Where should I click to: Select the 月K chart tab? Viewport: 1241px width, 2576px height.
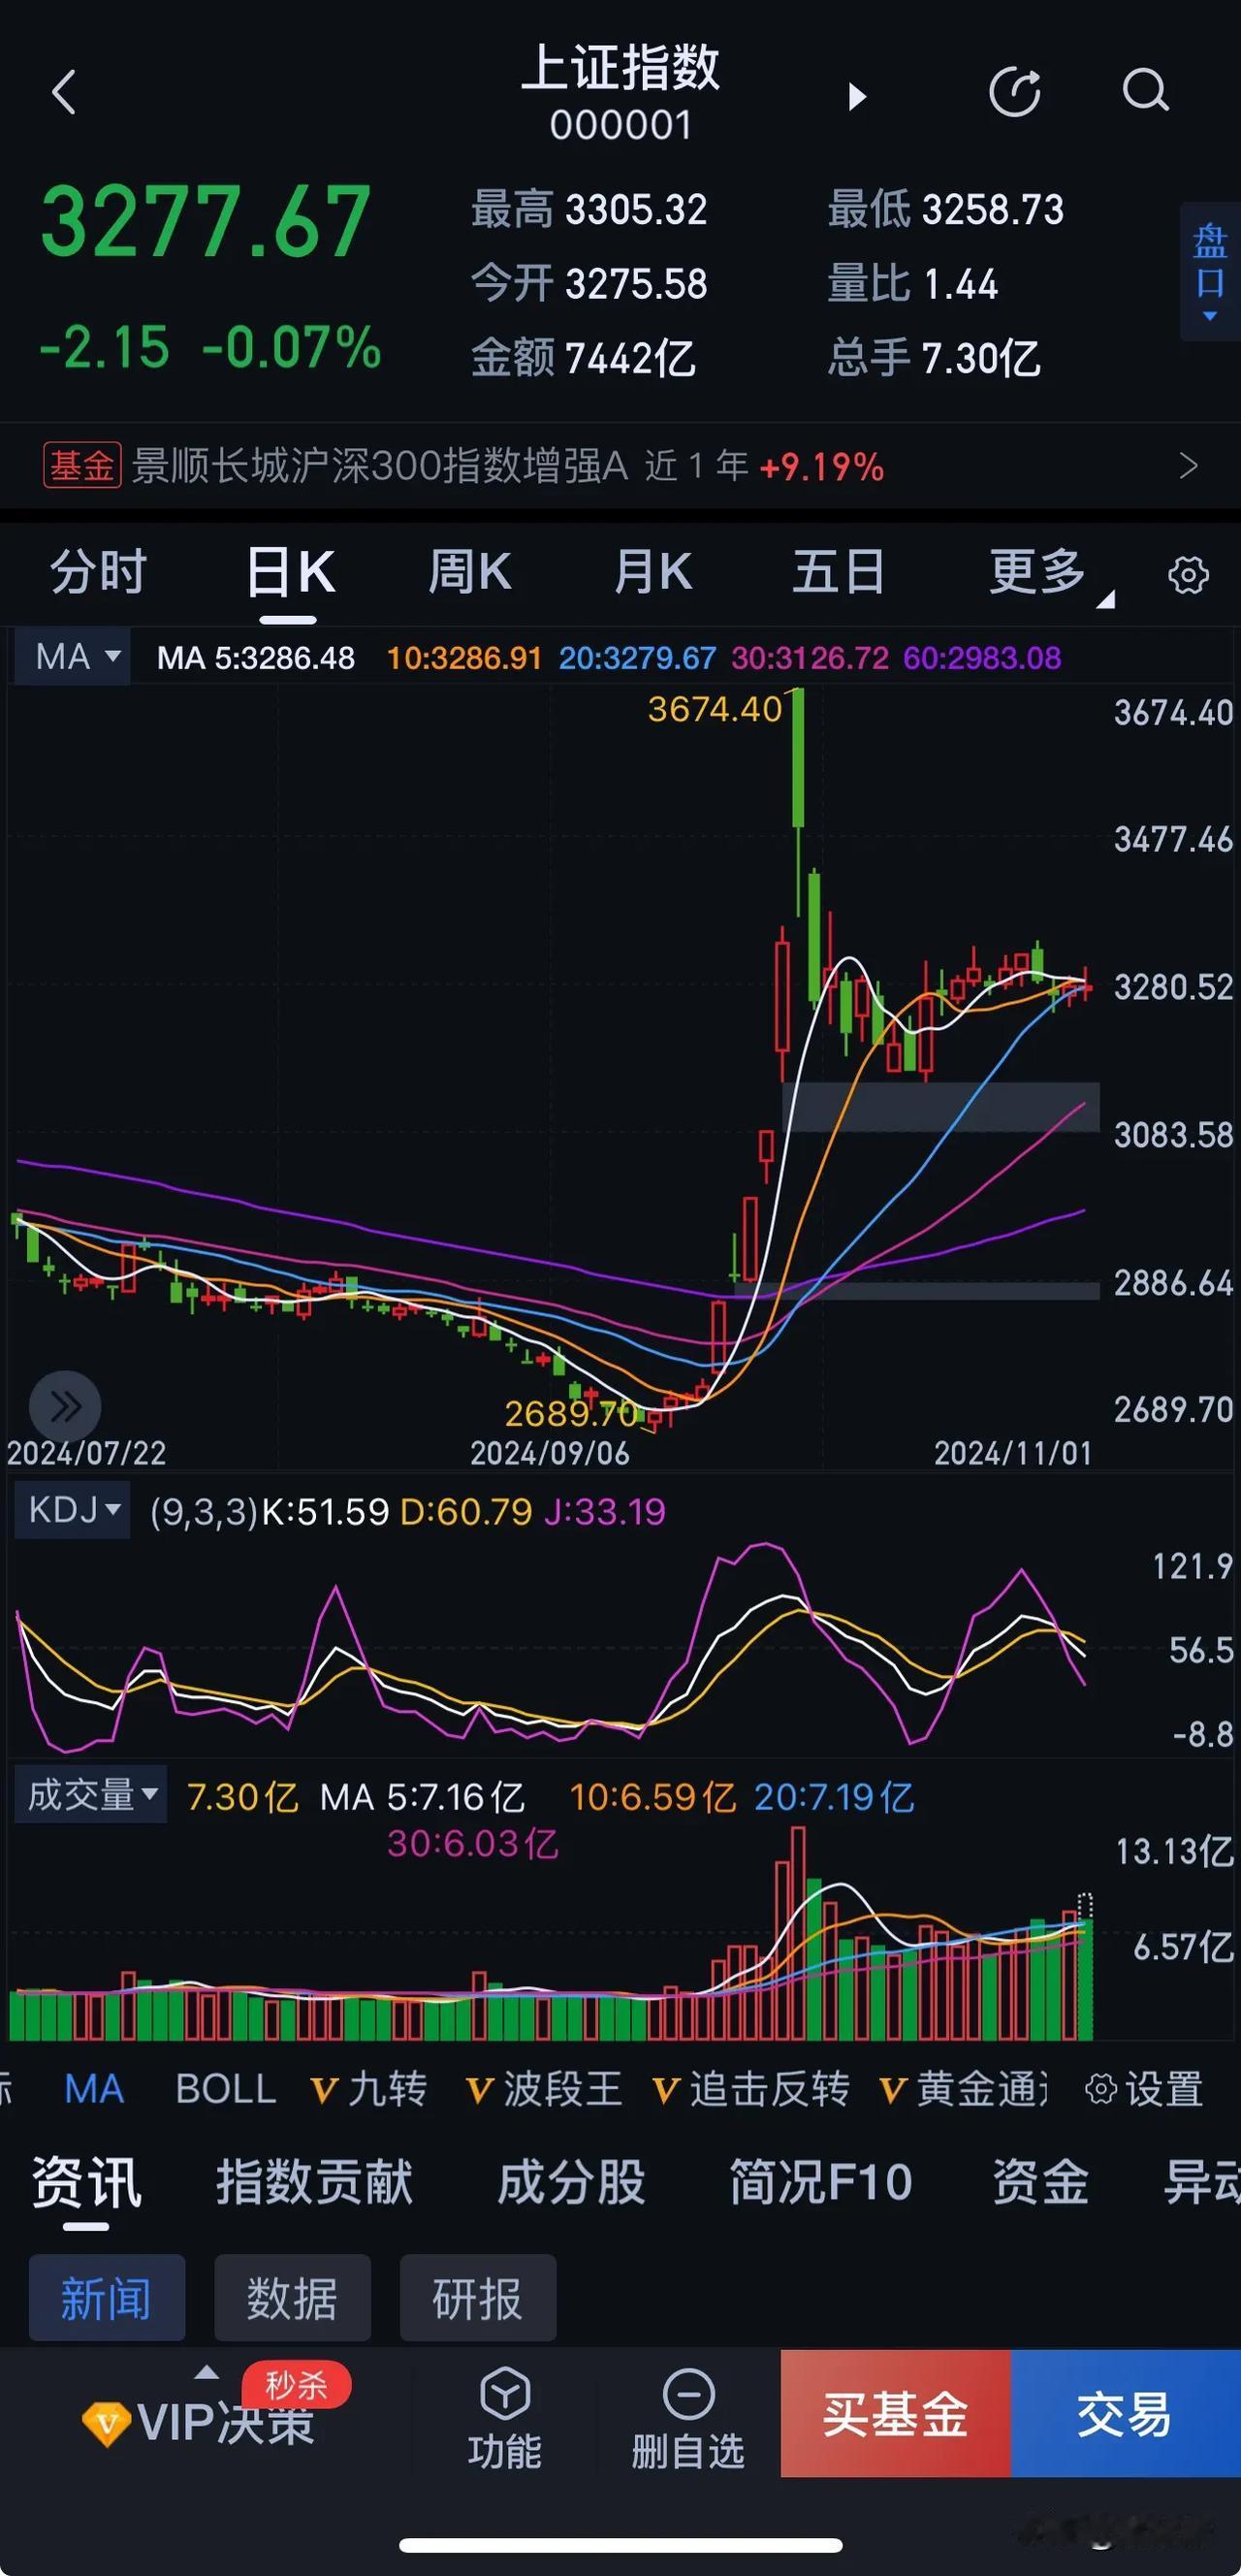click(652, 573)
